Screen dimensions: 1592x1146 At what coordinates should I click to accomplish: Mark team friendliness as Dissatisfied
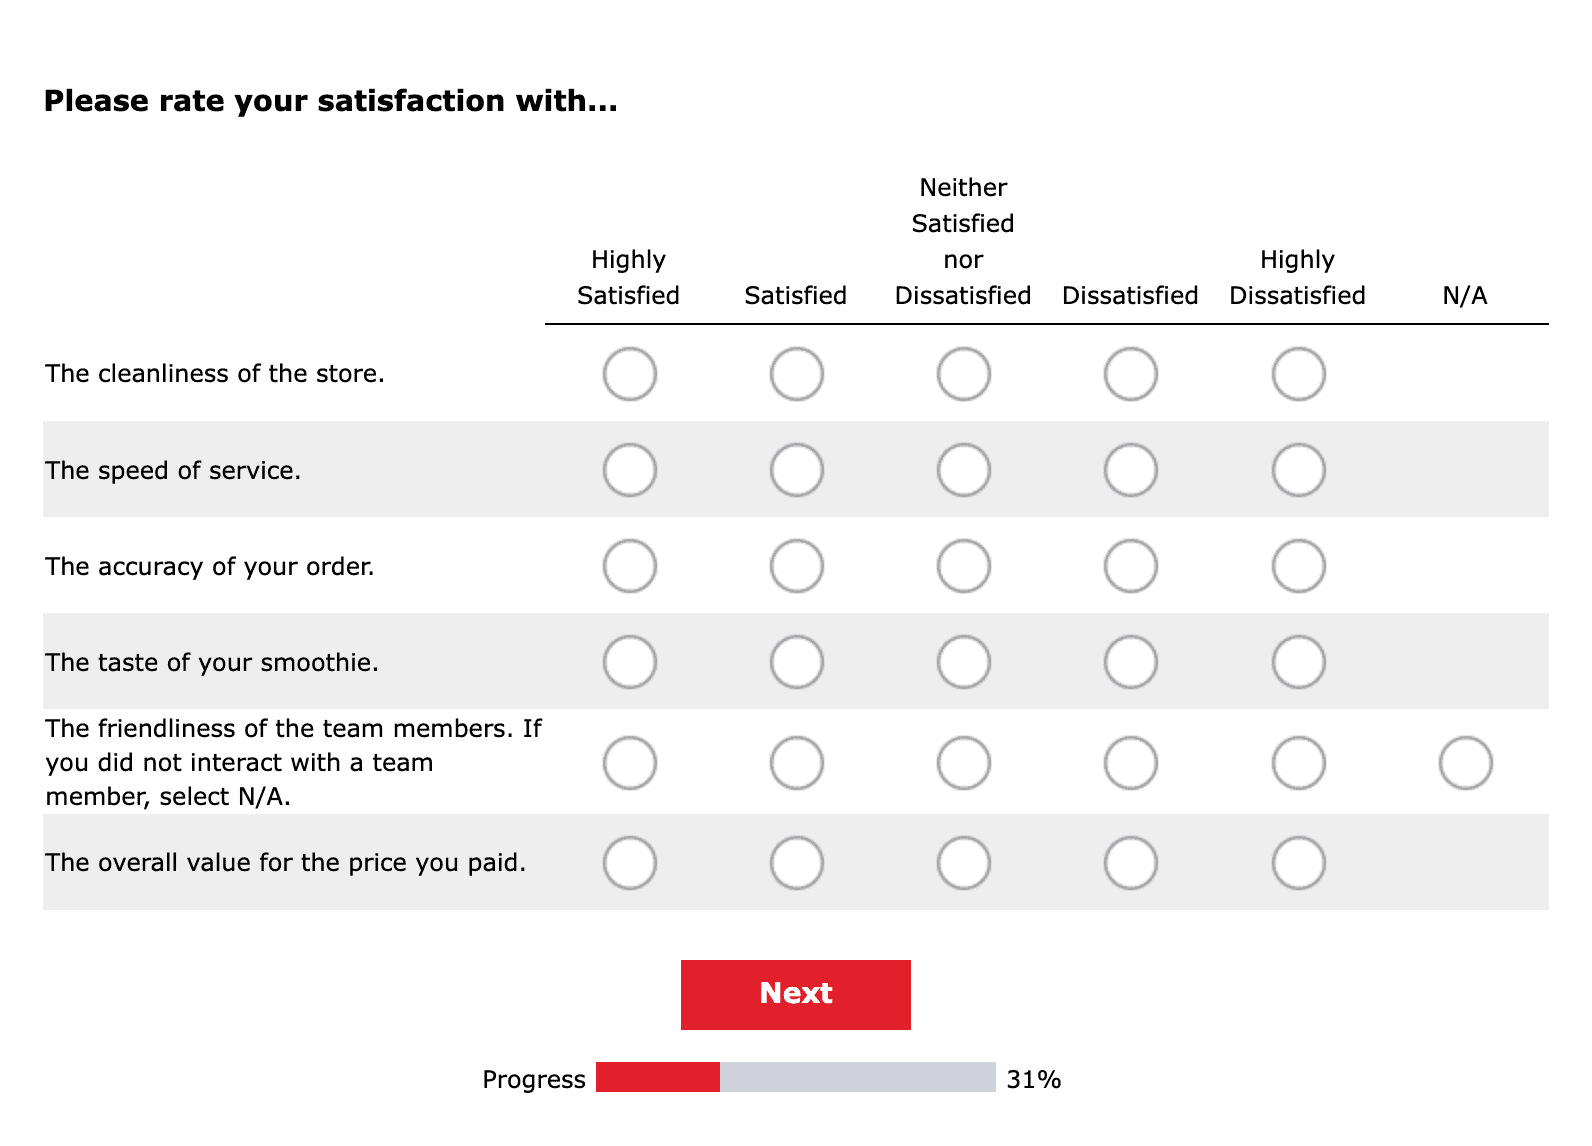click(x=1131, y=763)
